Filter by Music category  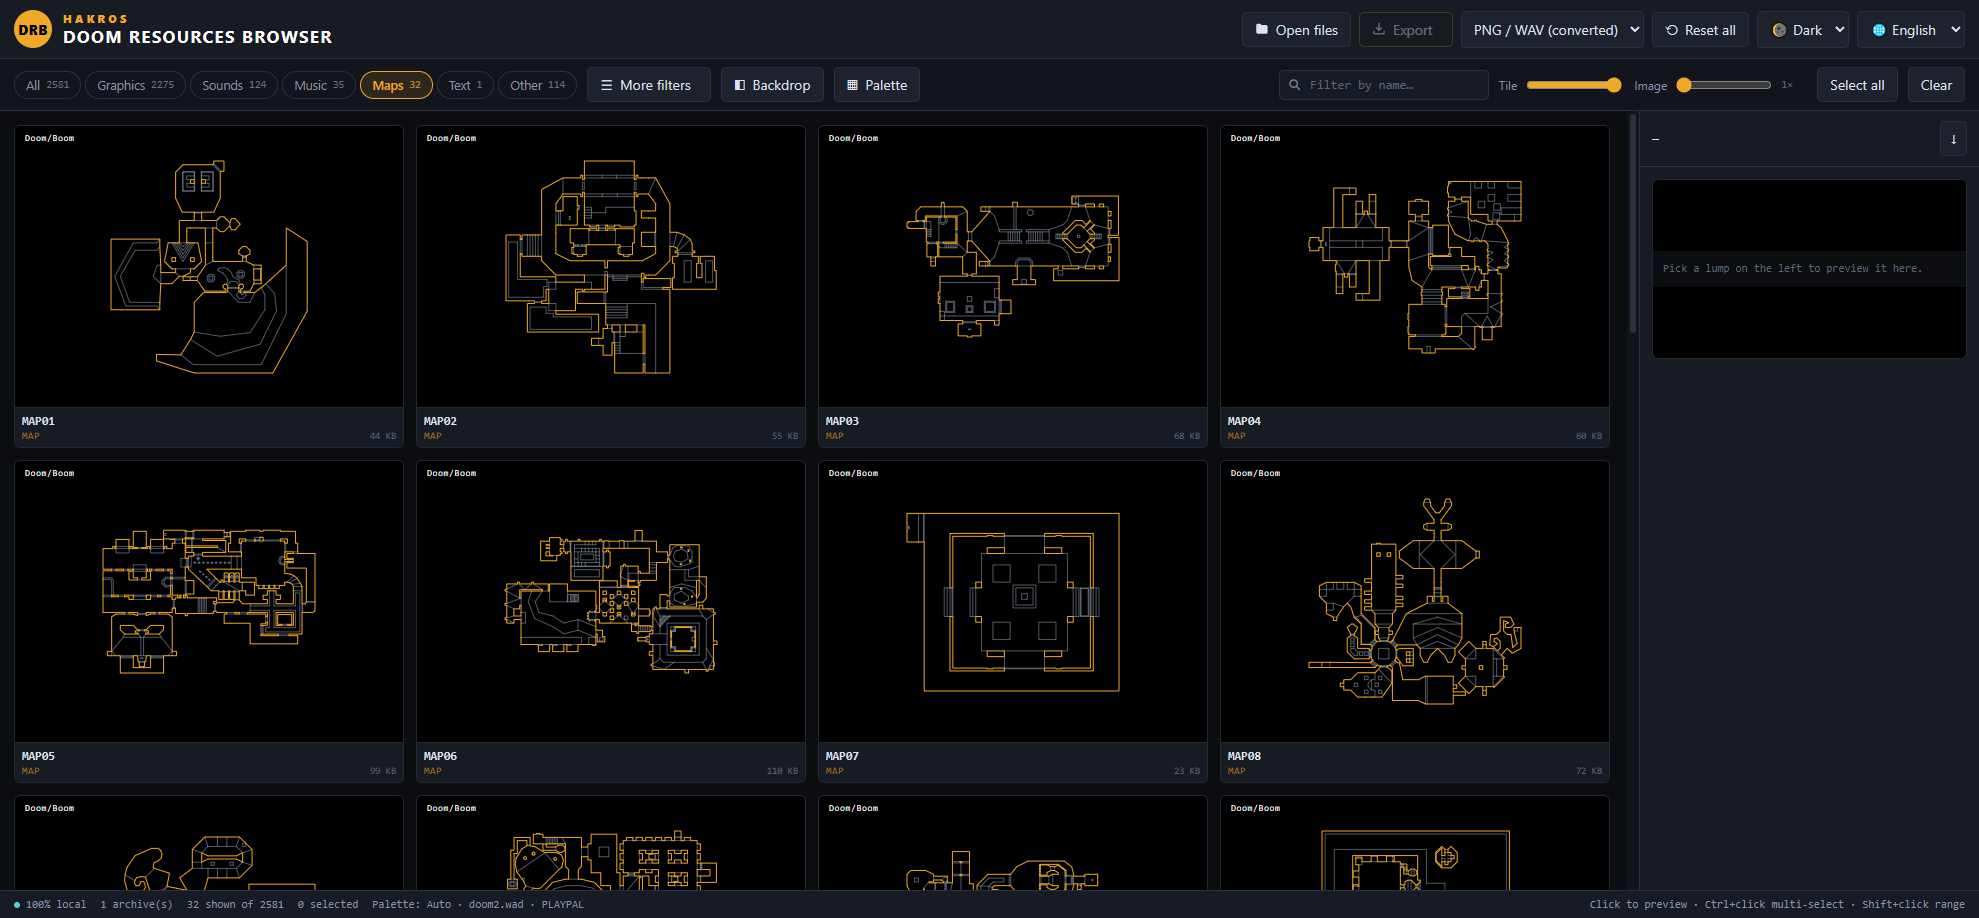click(319, 85)
